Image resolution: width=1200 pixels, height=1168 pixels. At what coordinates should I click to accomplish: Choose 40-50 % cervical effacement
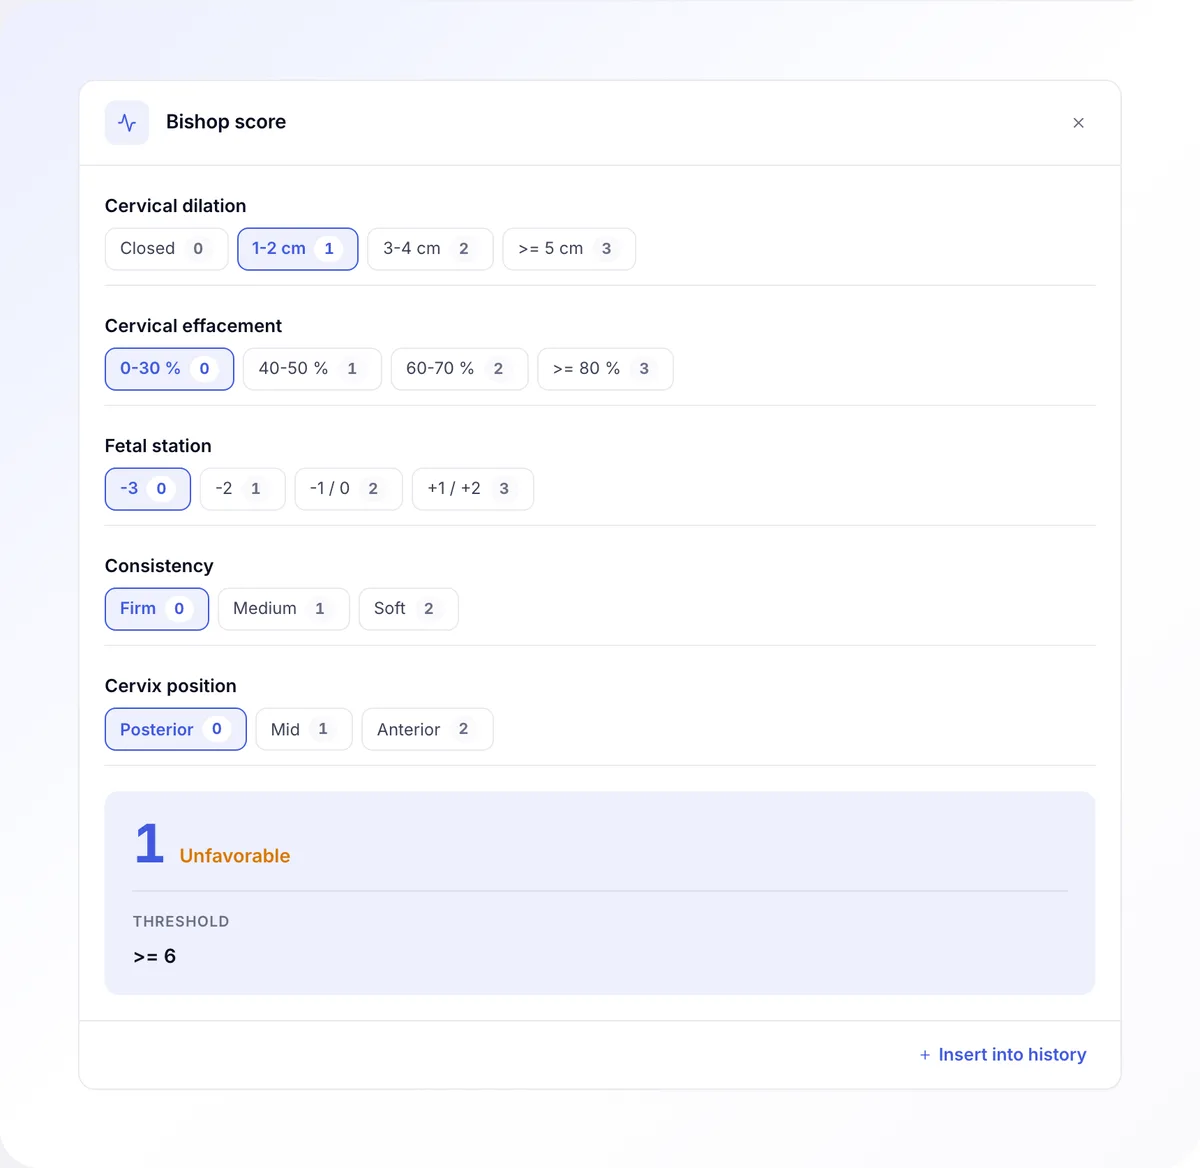[x=312, y=369]
